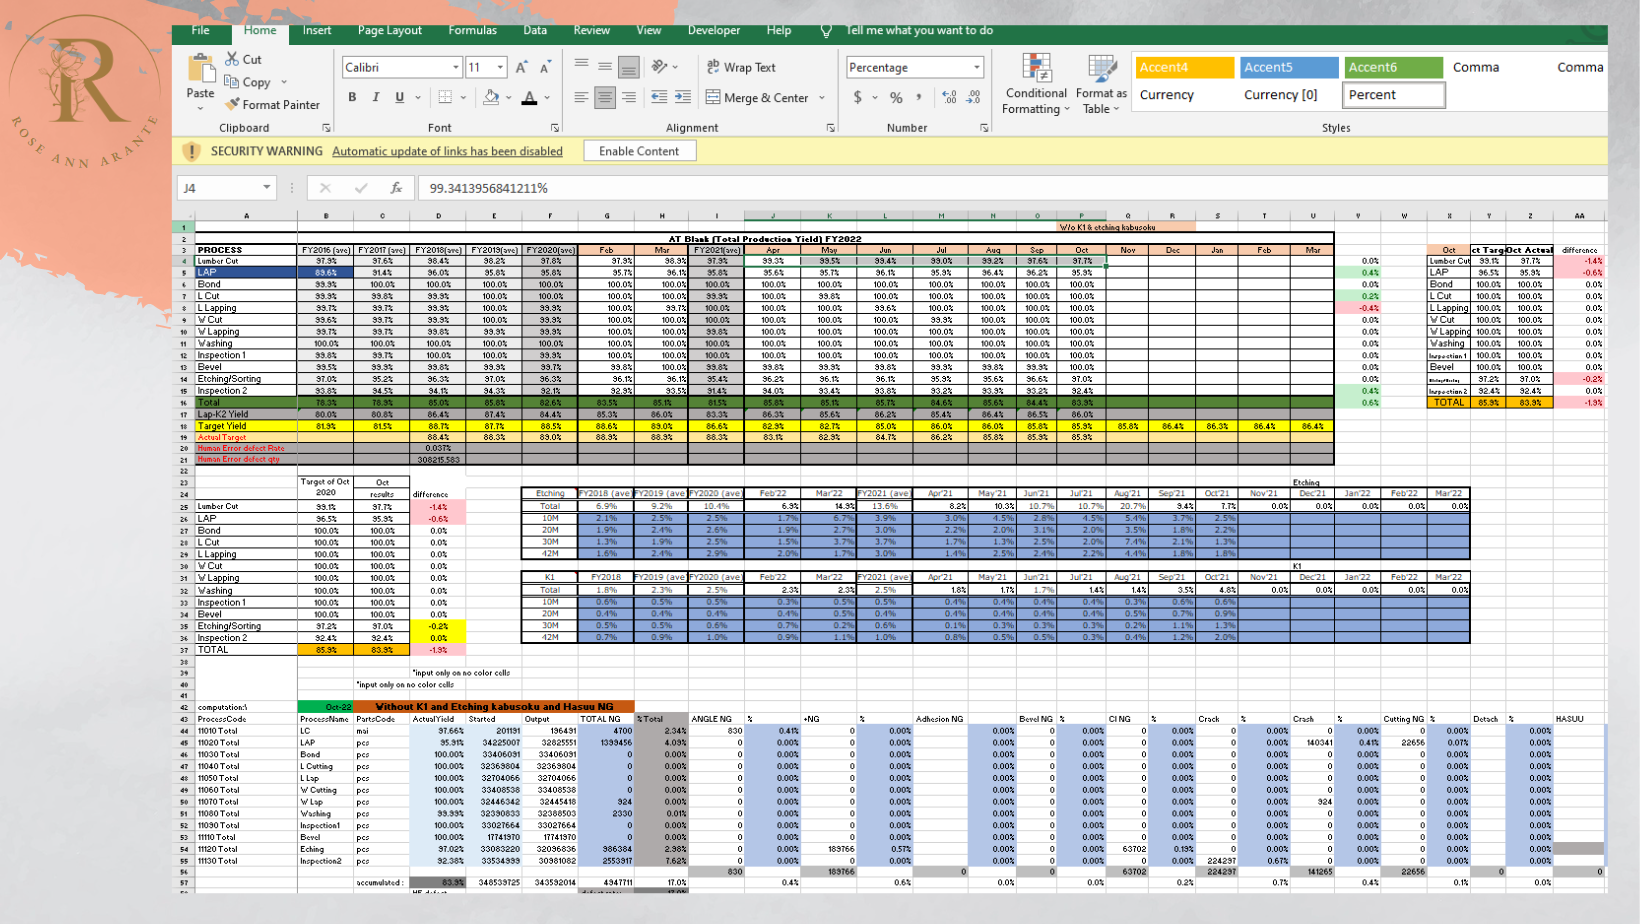
Task: Click the Increase Font Size icon
Action: (521, 68)
